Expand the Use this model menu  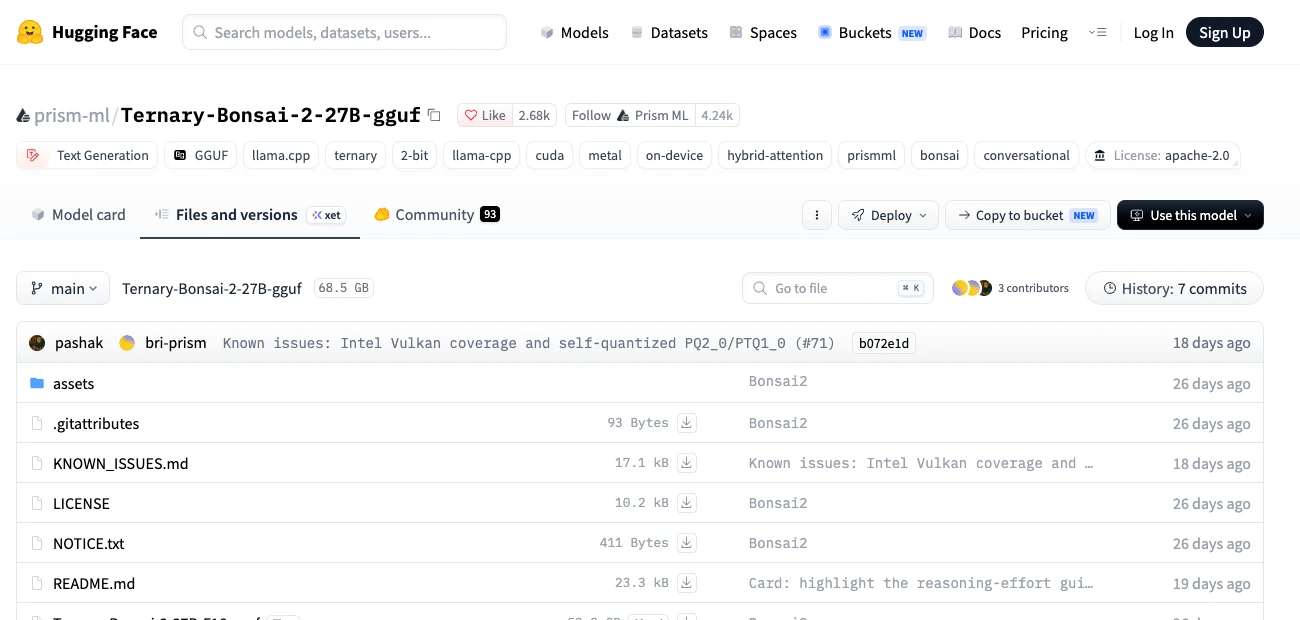[1190, 215]
